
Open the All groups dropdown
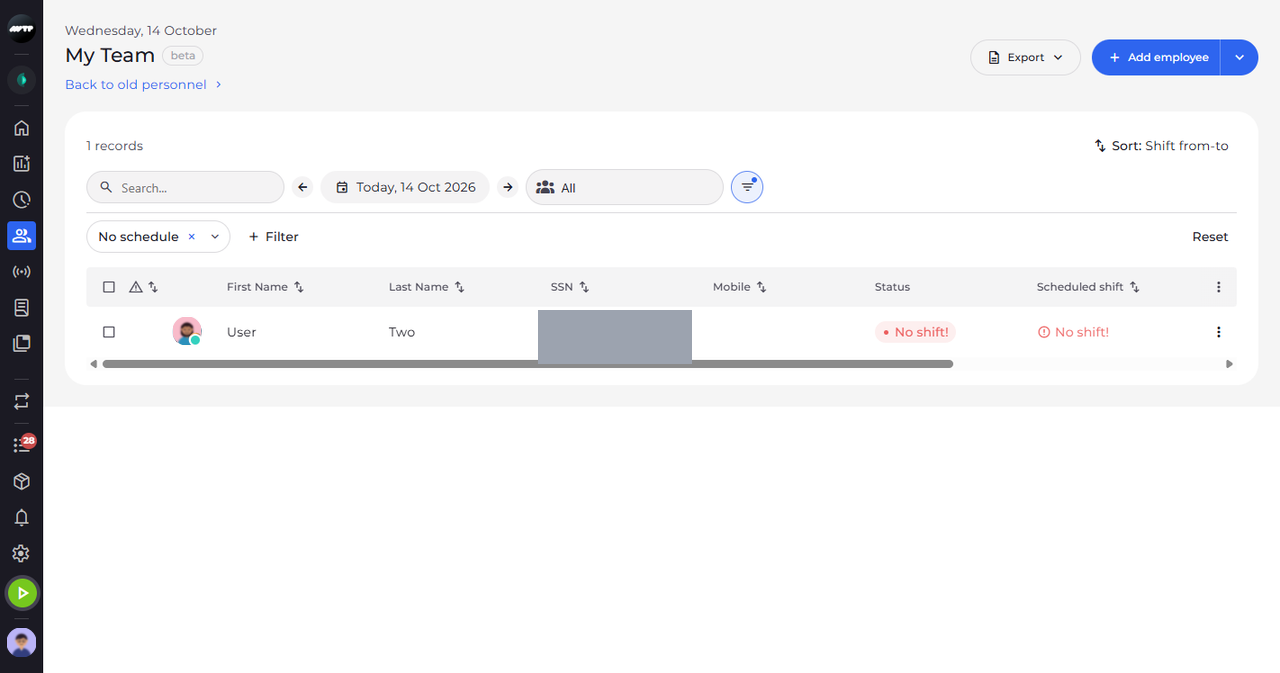[x=624, y=187]
